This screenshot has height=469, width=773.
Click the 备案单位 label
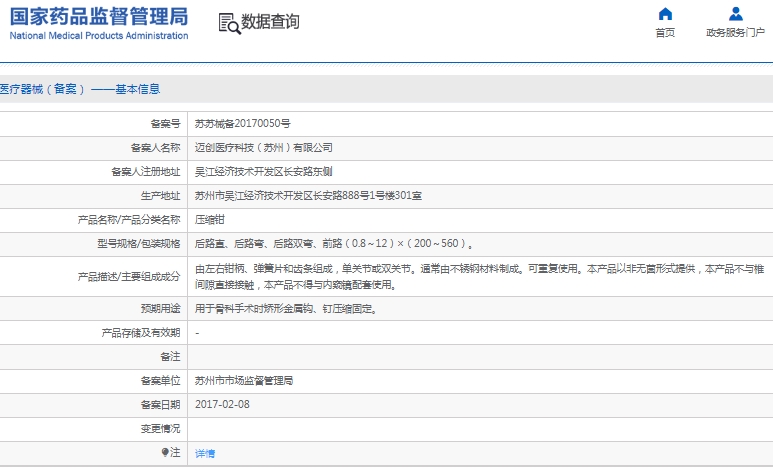(x=161, y=381)
